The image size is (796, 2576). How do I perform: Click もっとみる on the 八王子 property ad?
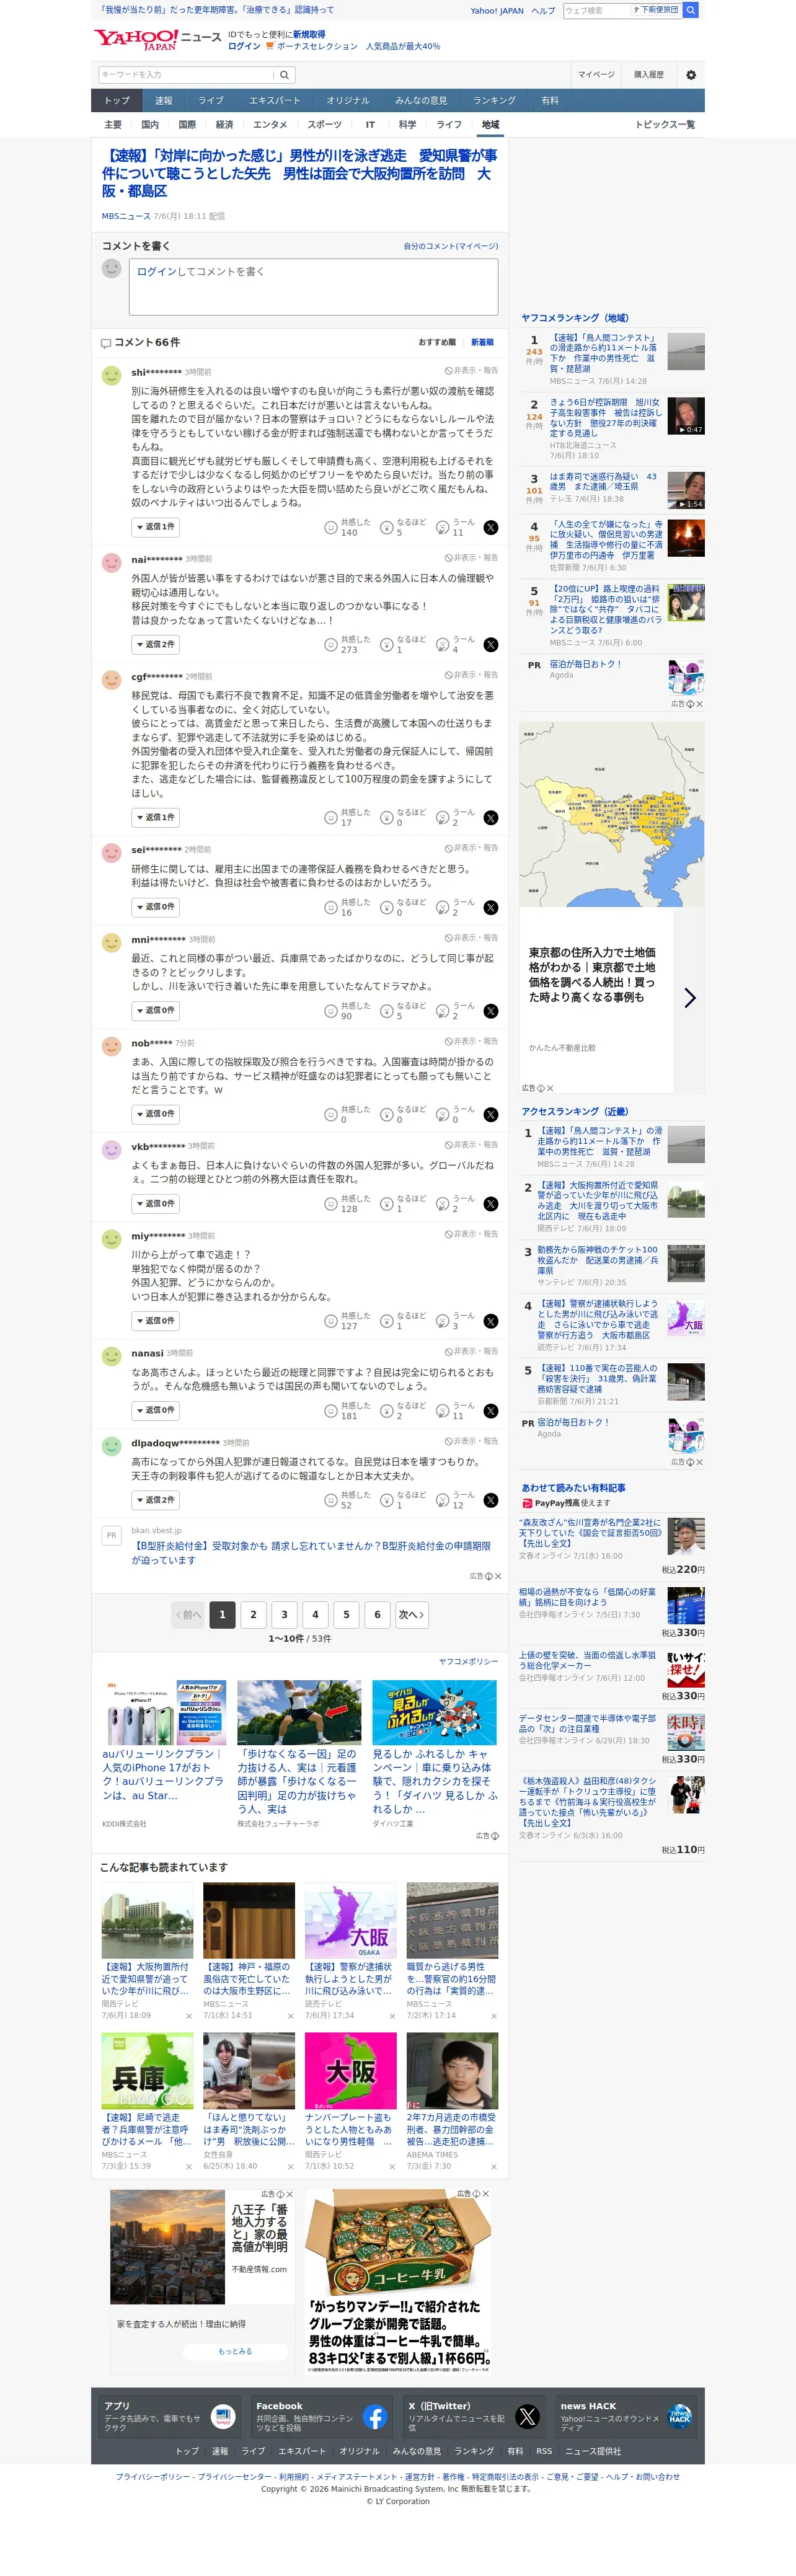[235, 2351]
